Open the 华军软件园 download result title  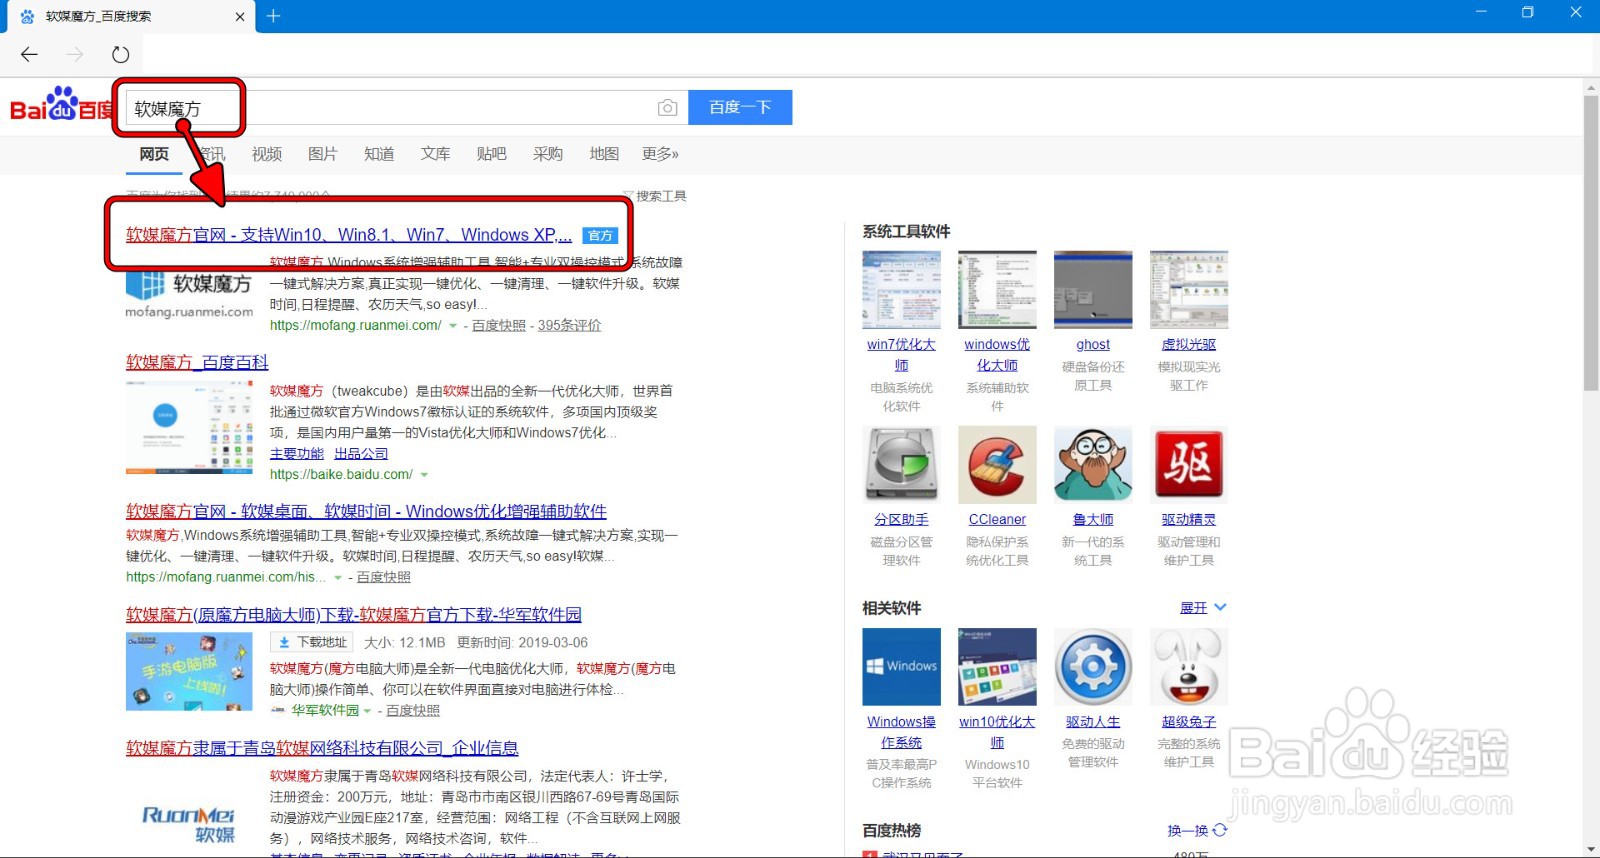(354, 614)
